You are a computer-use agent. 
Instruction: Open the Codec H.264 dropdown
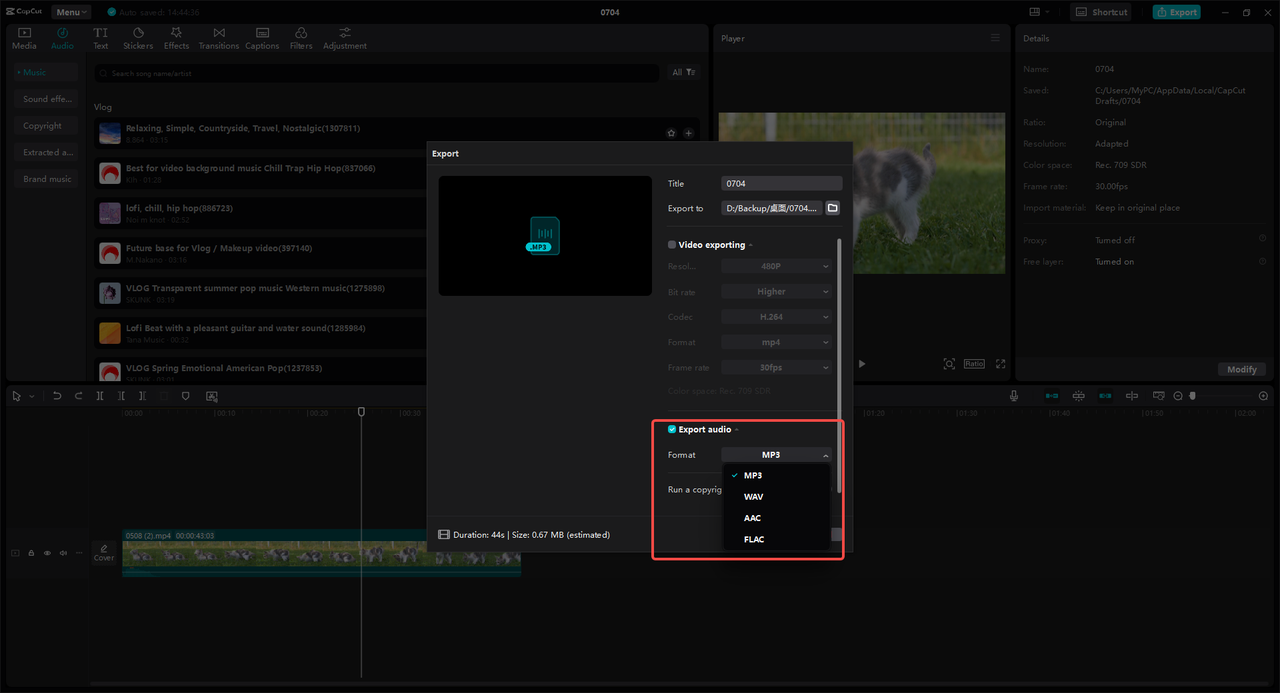tap(776, 317)
